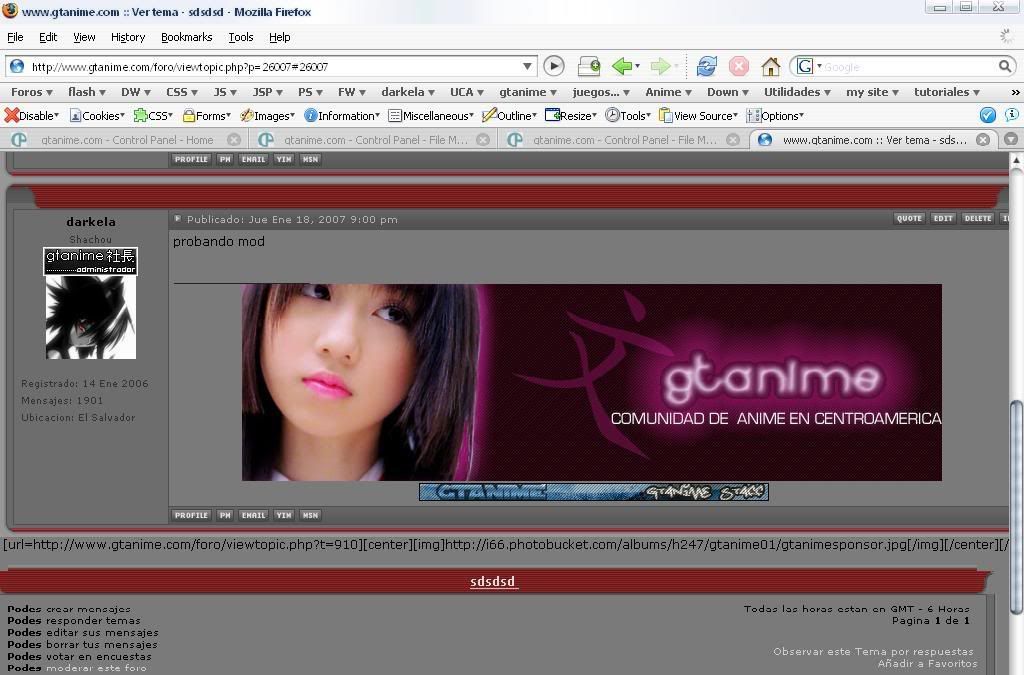The width and height of the screenshot is (1024, 675).
Task: Click the darkela username link
Action: (91, 222)
